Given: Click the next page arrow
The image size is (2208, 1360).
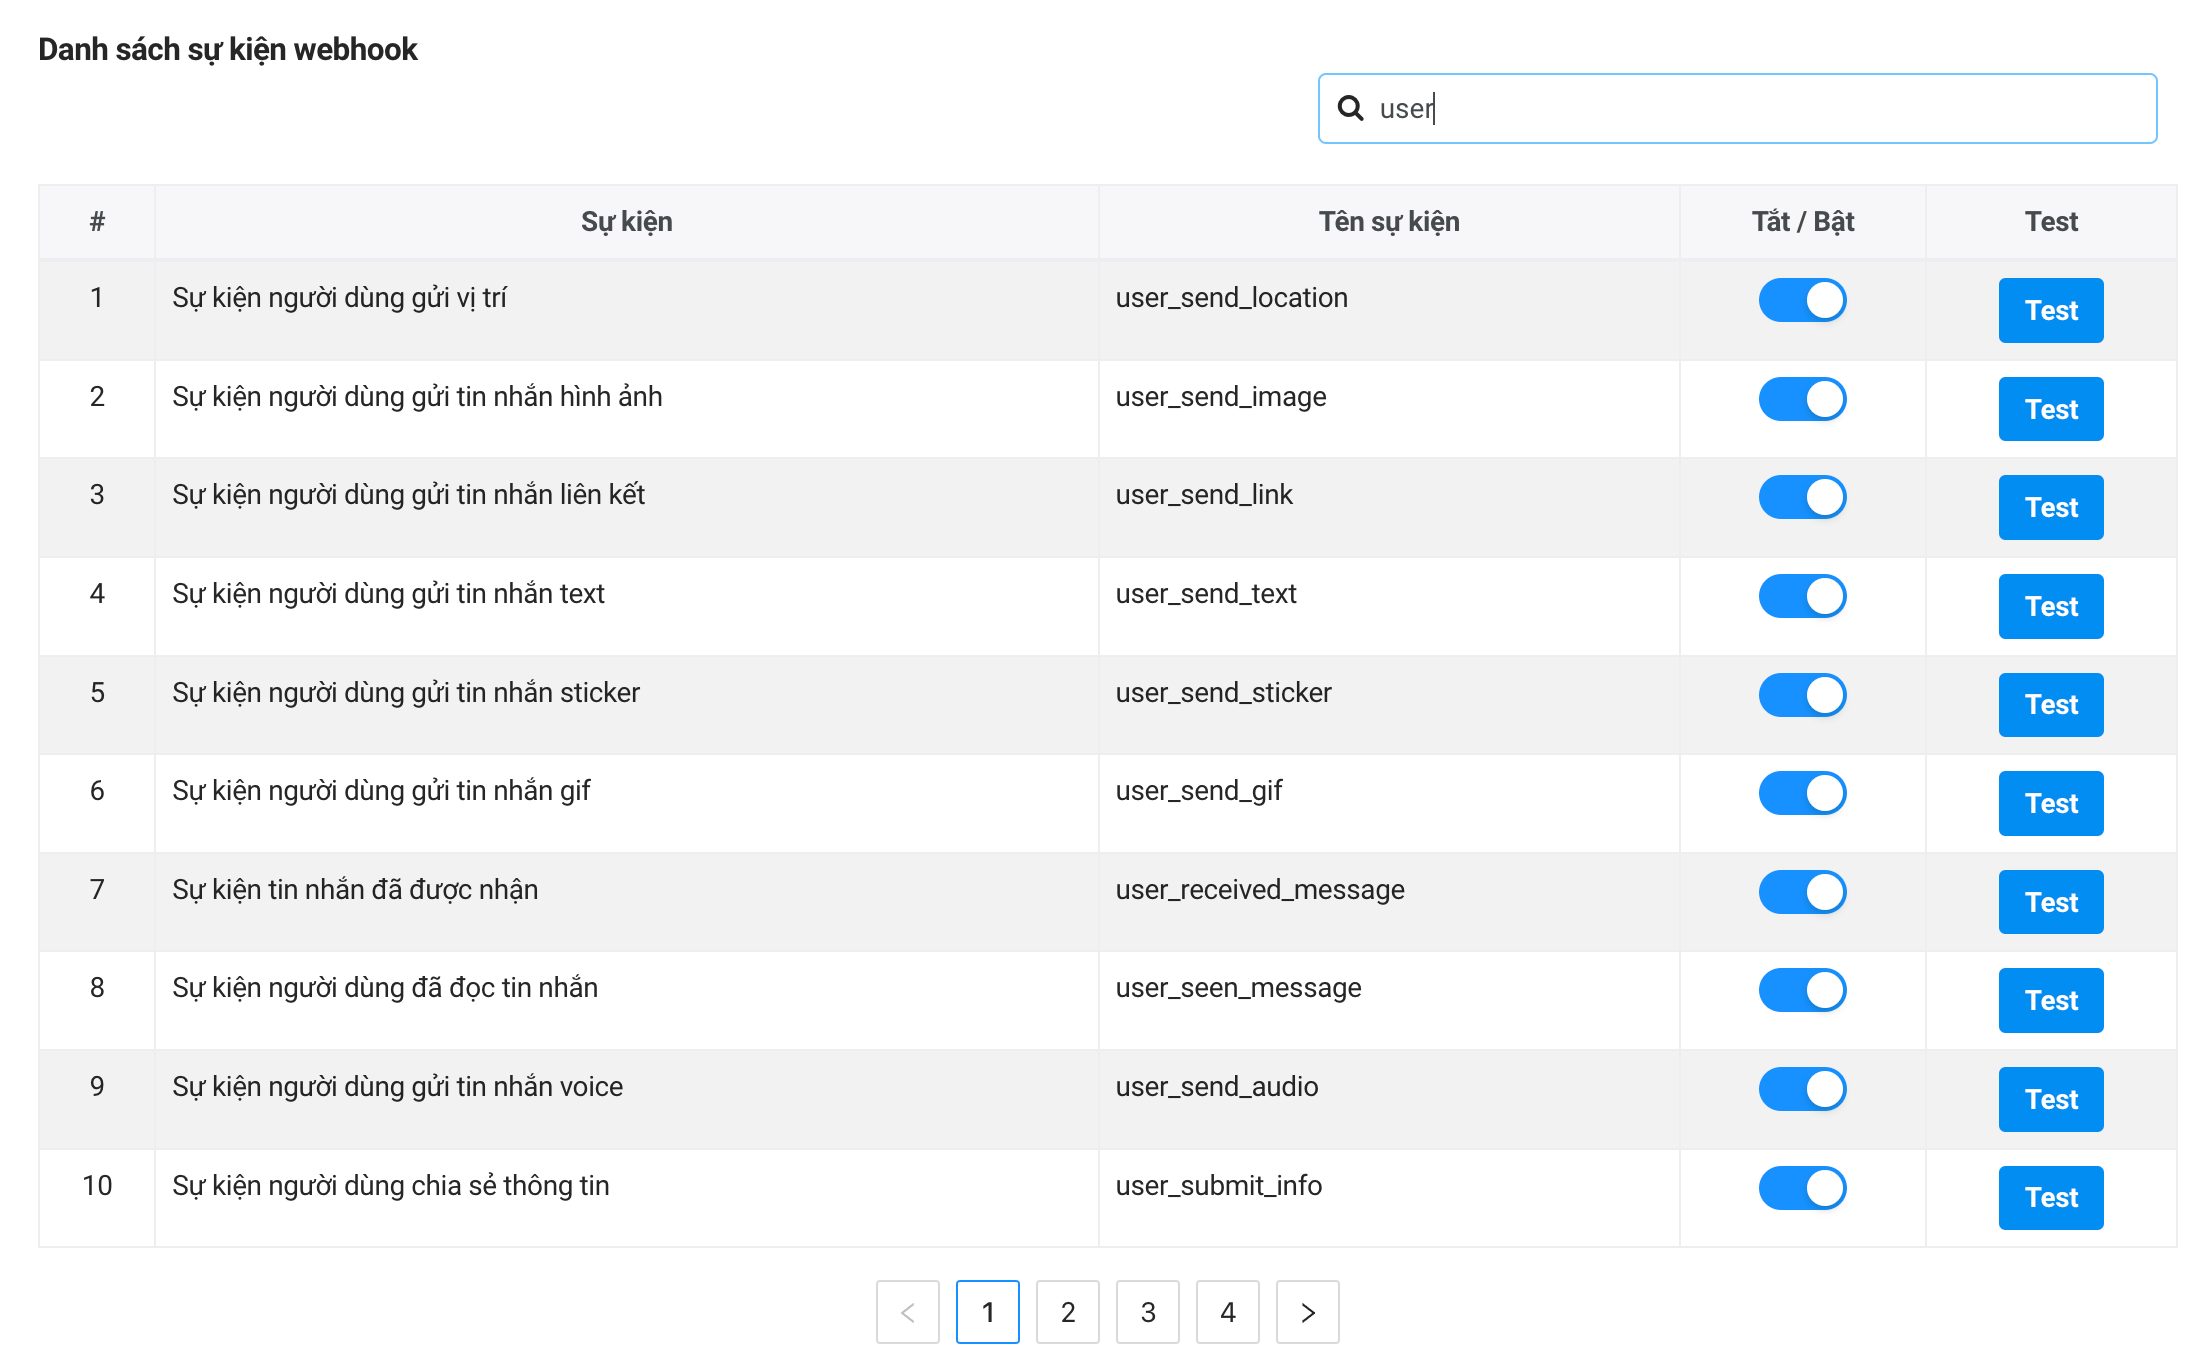Looking at the screenshot, I should pyautogui.click(x=1307, y=1312).
